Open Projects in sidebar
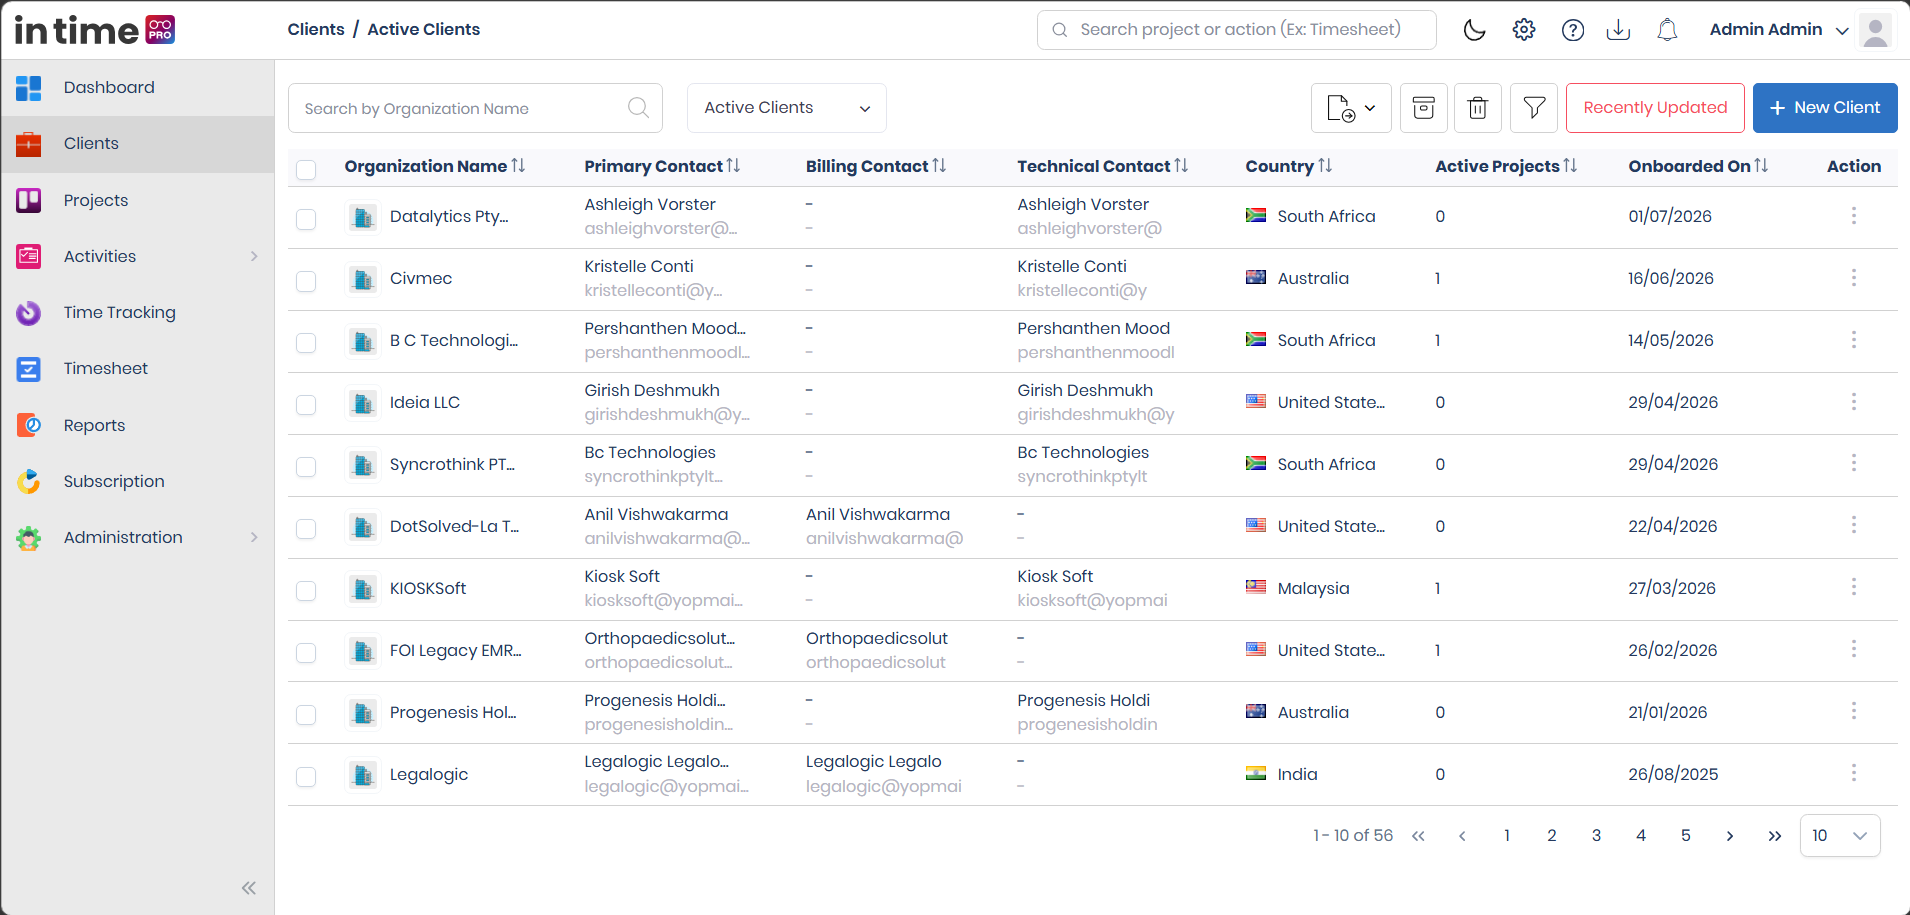This screenshot has width=1910, height=915. click(x=138, y=201)
